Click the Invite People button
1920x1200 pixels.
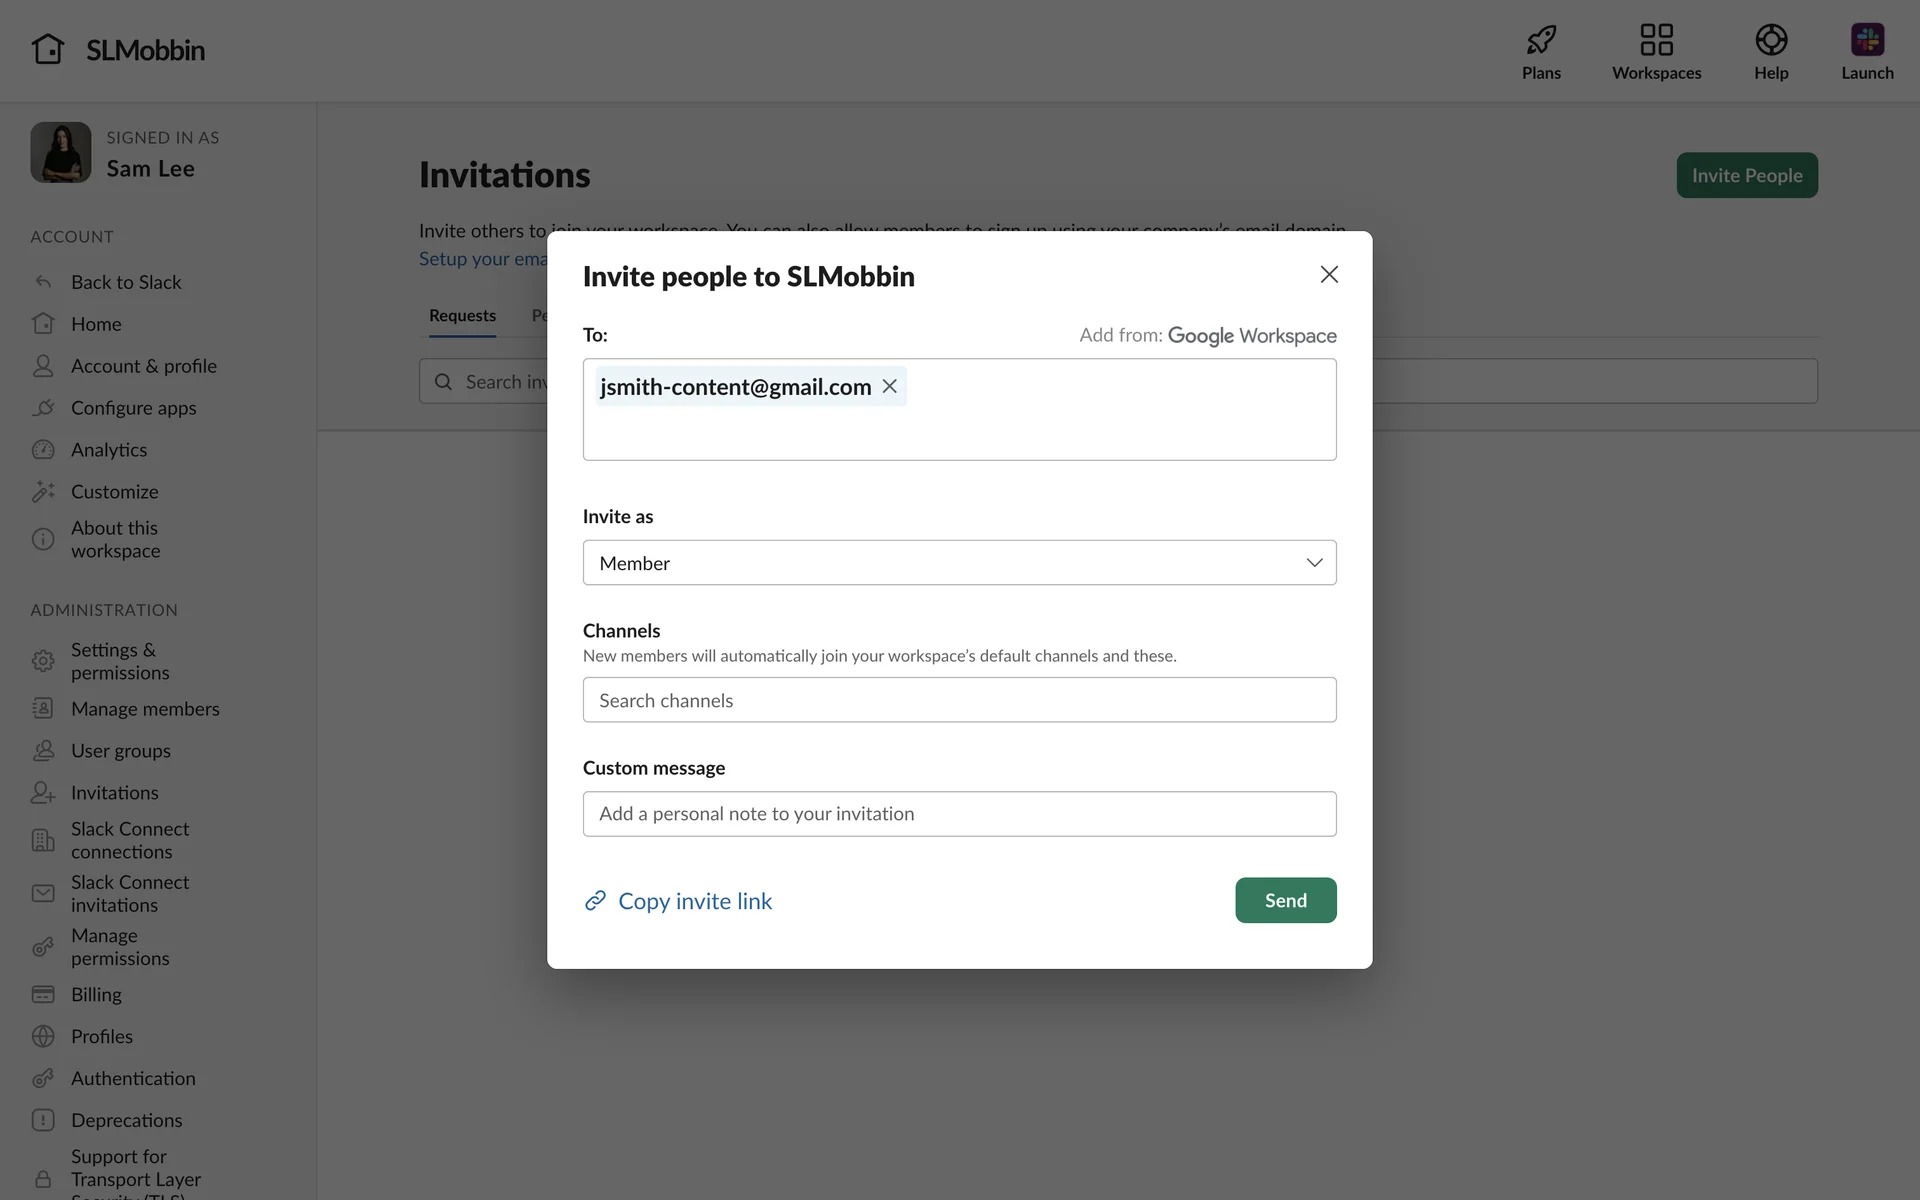coord(1746,175)
